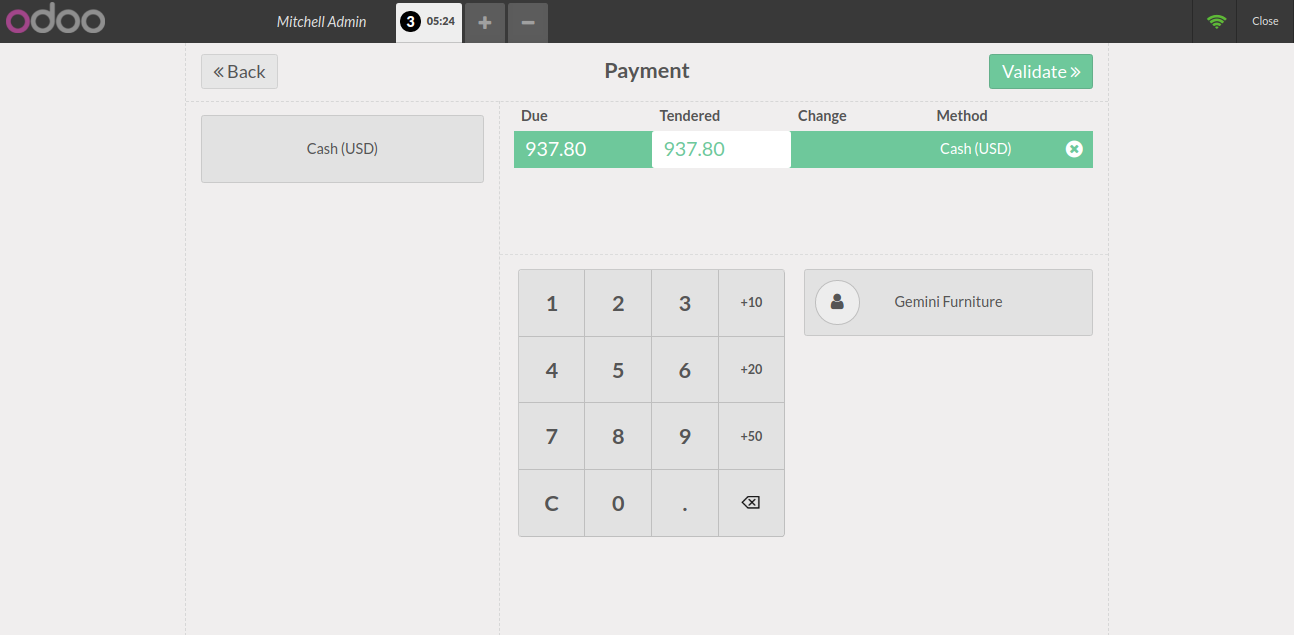Select order tab number 3
Screen dimensions: 1294x635
coord(429,21)
